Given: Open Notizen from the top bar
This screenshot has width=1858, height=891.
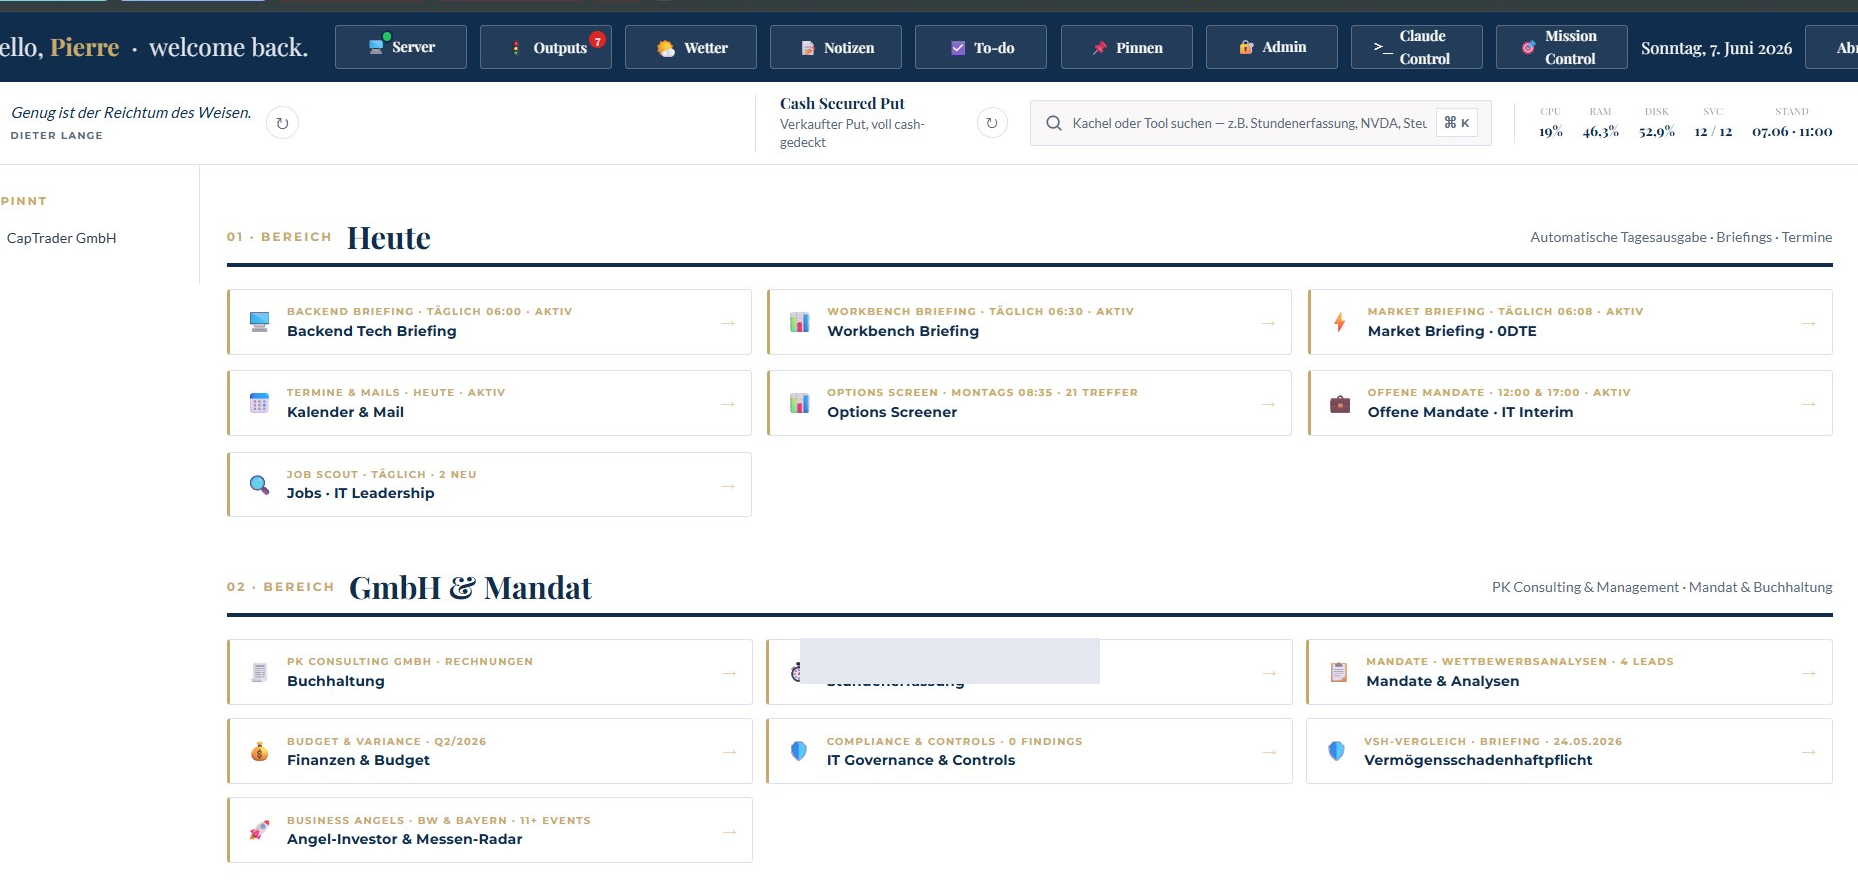Looking at the screenshot, I should (x=836, y=47).
